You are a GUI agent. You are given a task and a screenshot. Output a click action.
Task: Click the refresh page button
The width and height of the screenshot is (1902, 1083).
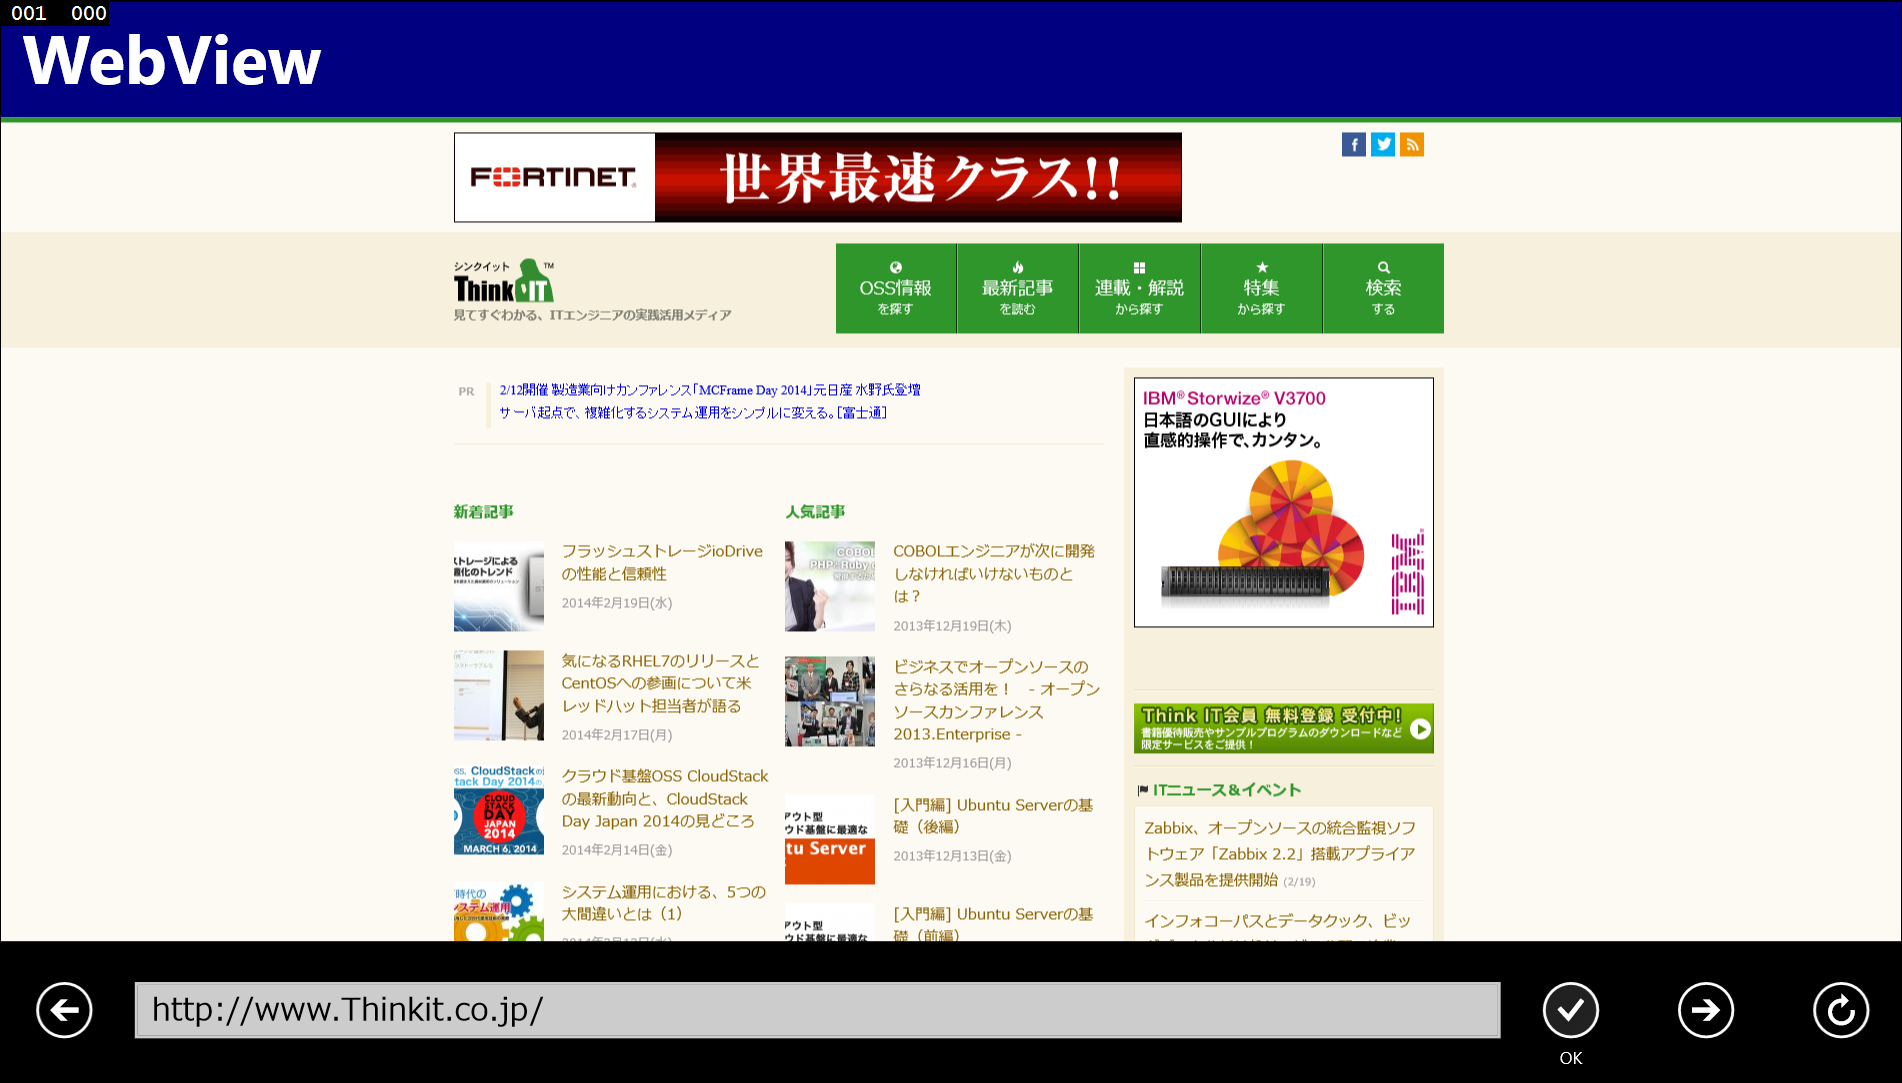(1840, 1010)
